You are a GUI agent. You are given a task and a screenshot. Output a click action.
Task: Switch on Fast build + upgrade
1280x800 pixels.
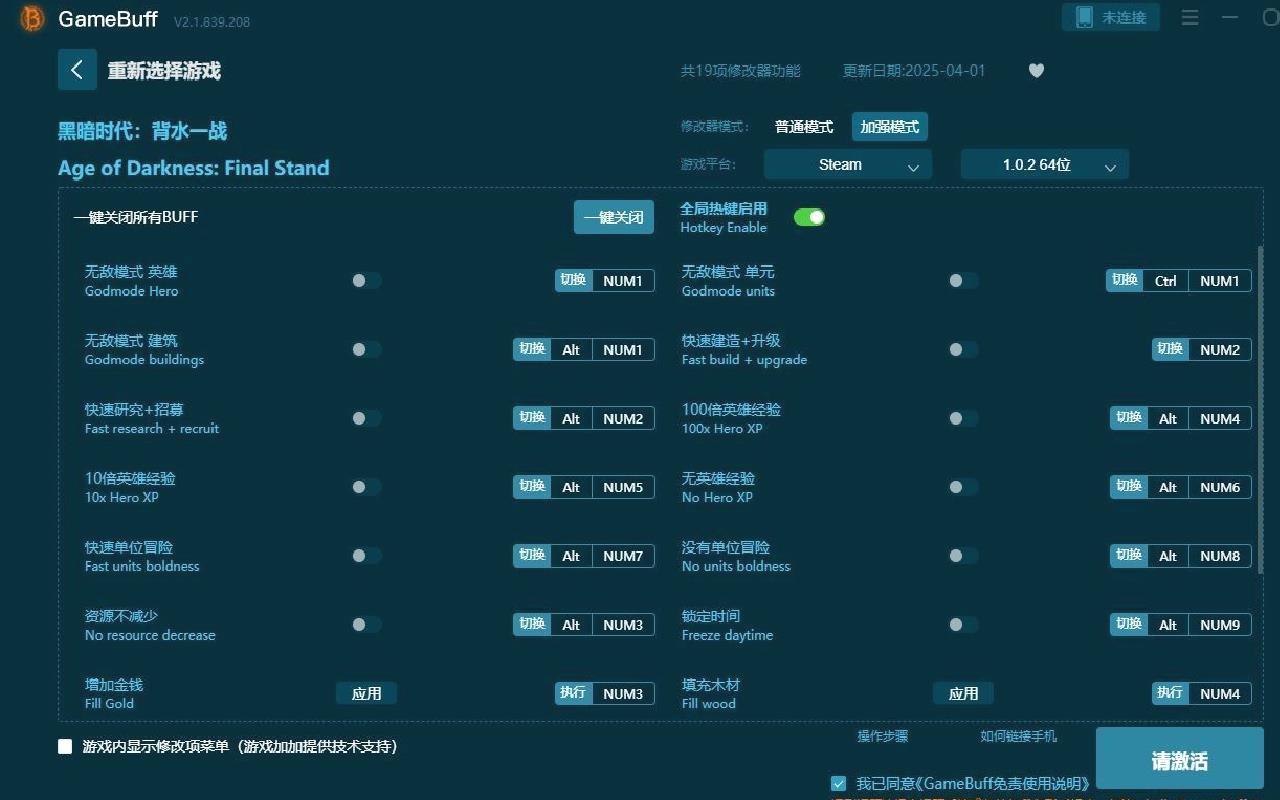click(963, 349)
